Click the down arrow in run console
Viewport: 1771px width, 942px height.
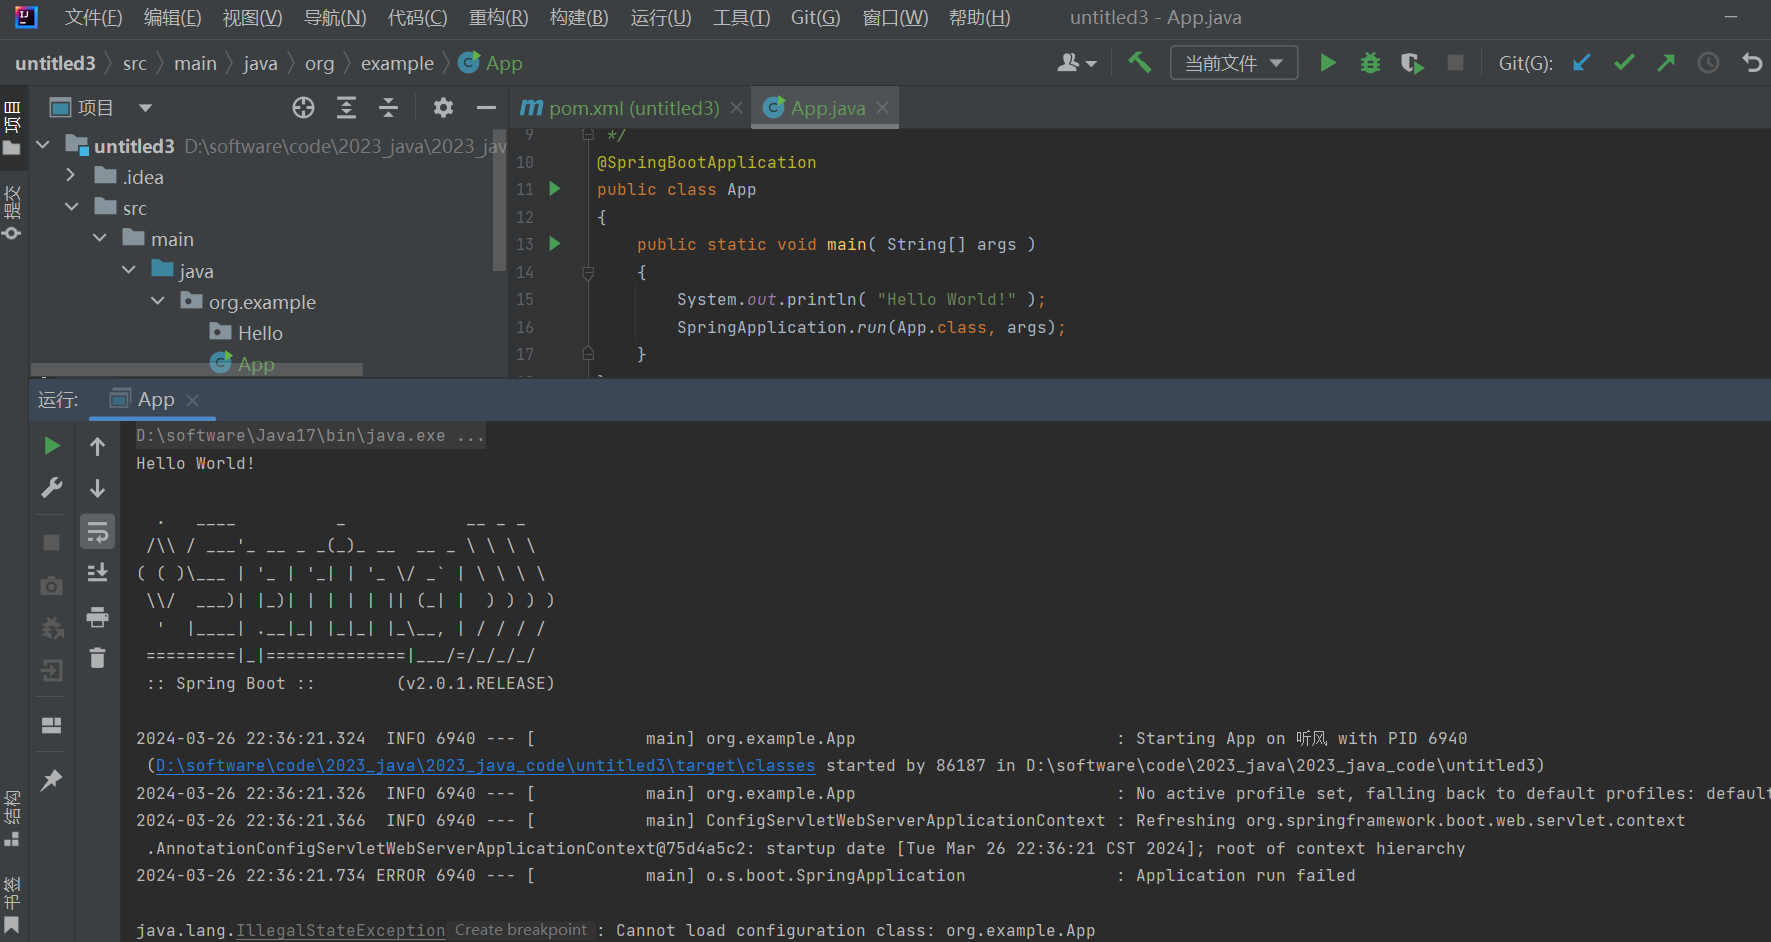click(97, 488)
